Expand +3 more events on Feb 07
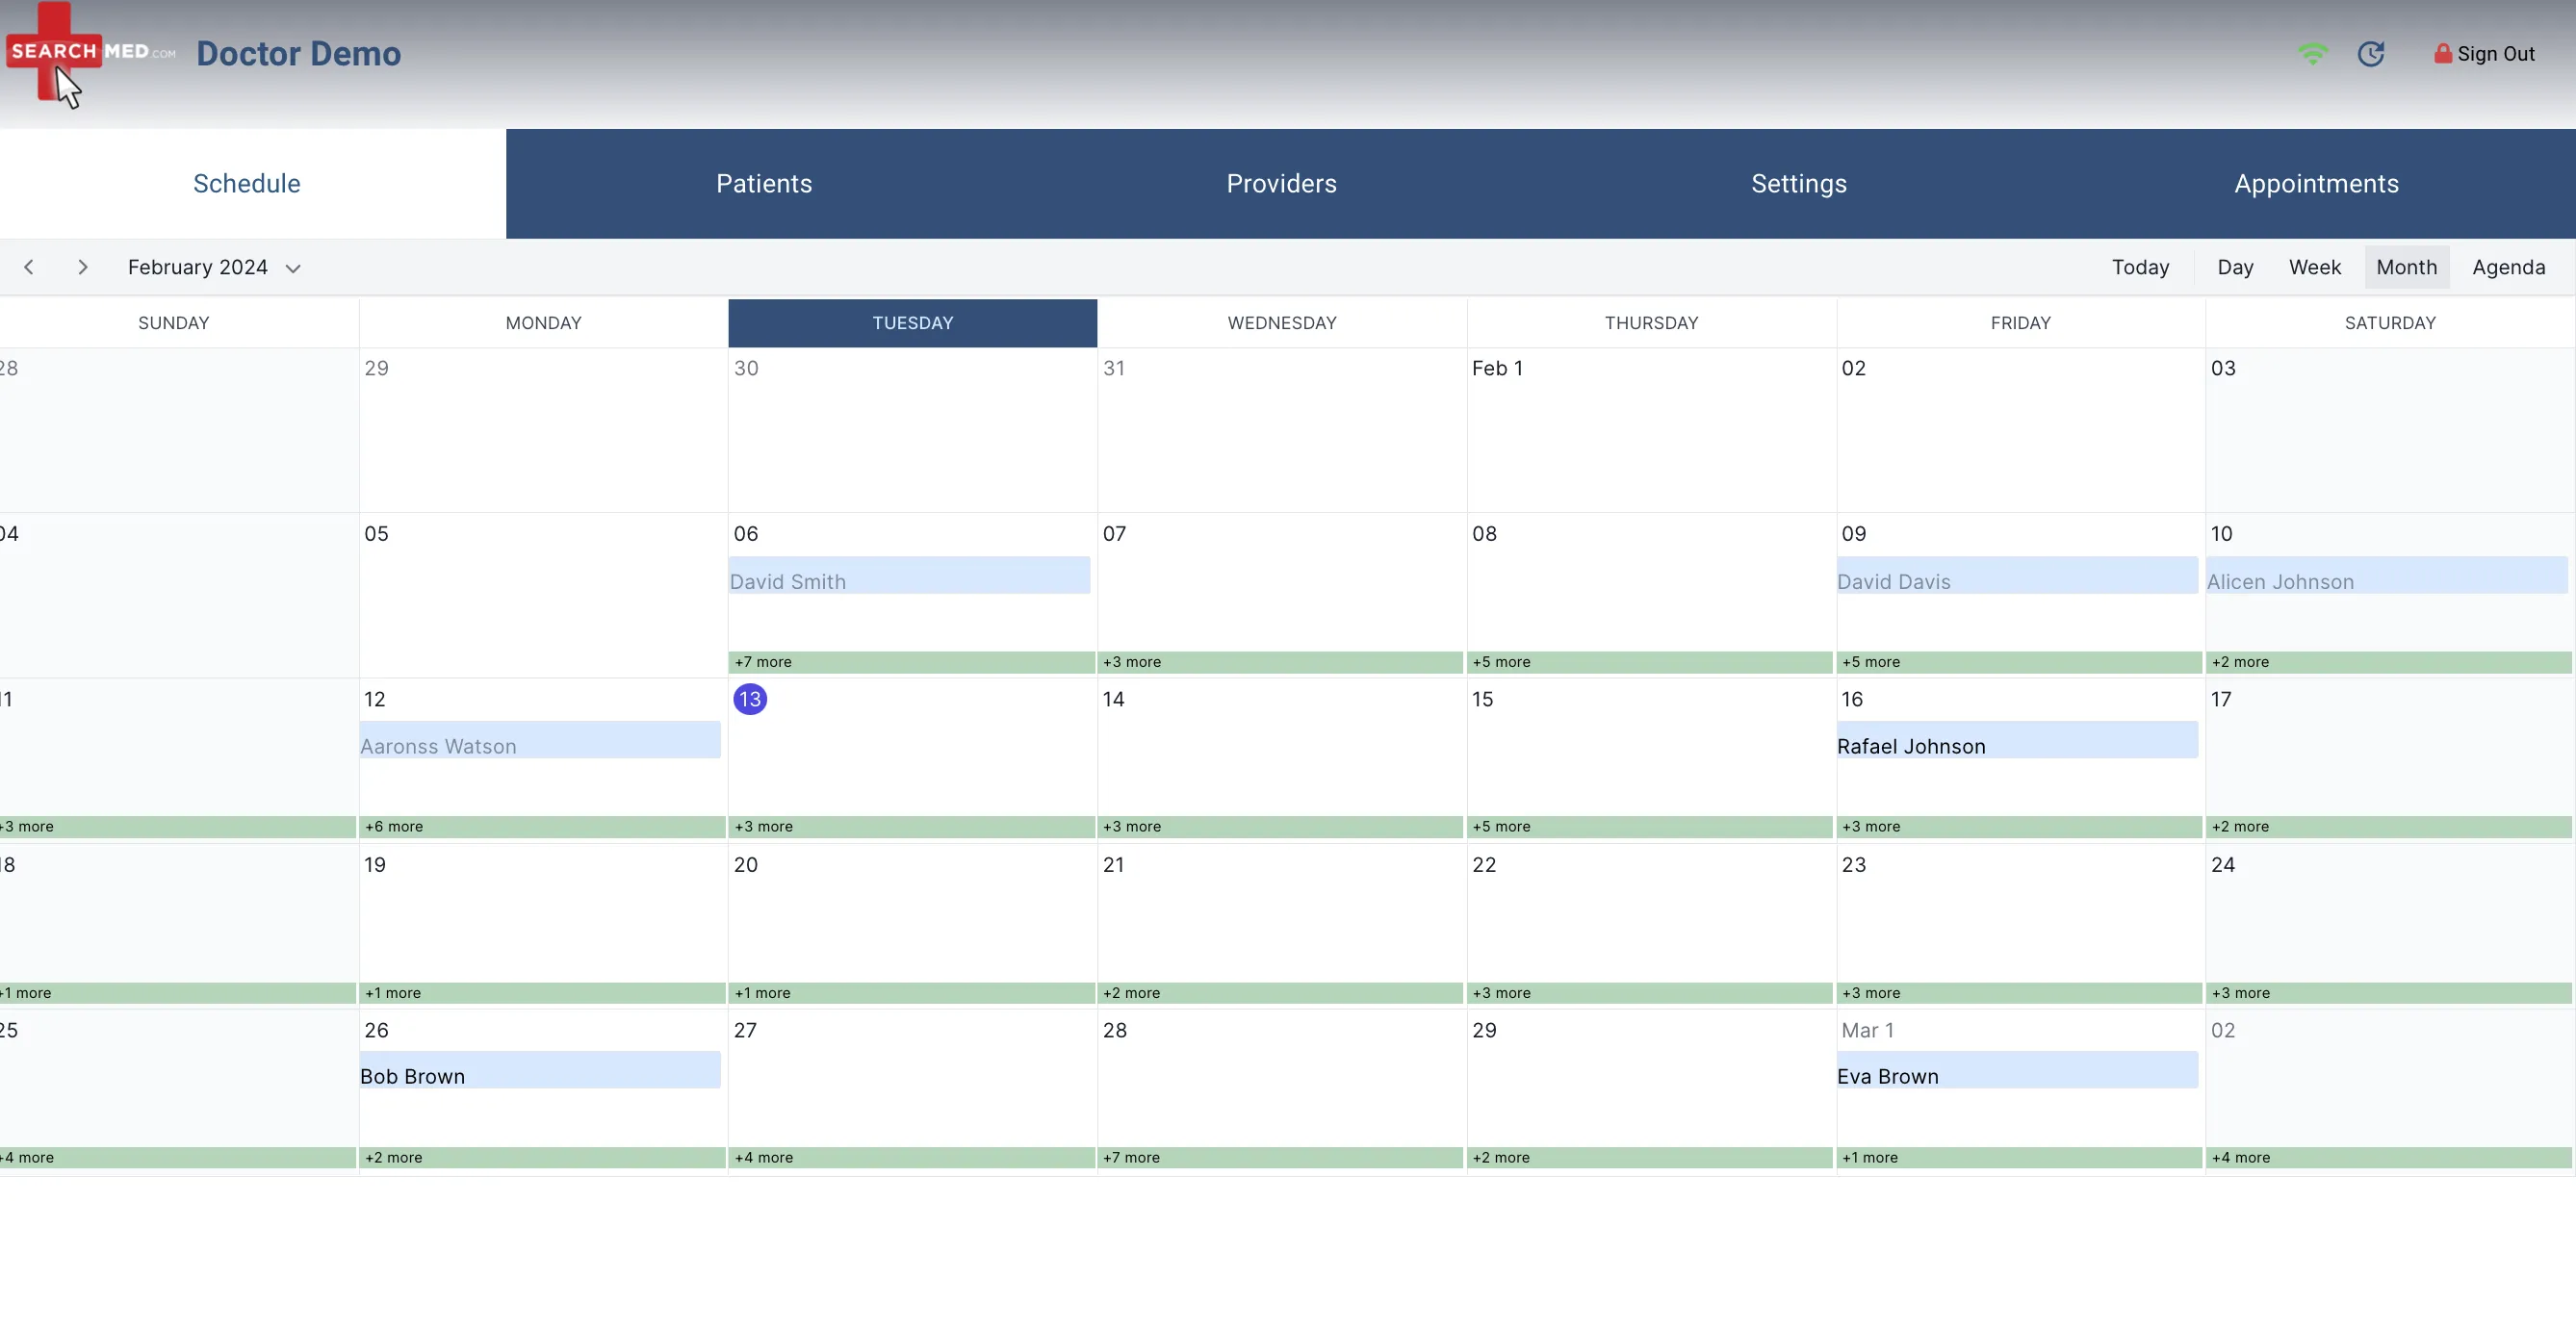 click(1281, 662)
